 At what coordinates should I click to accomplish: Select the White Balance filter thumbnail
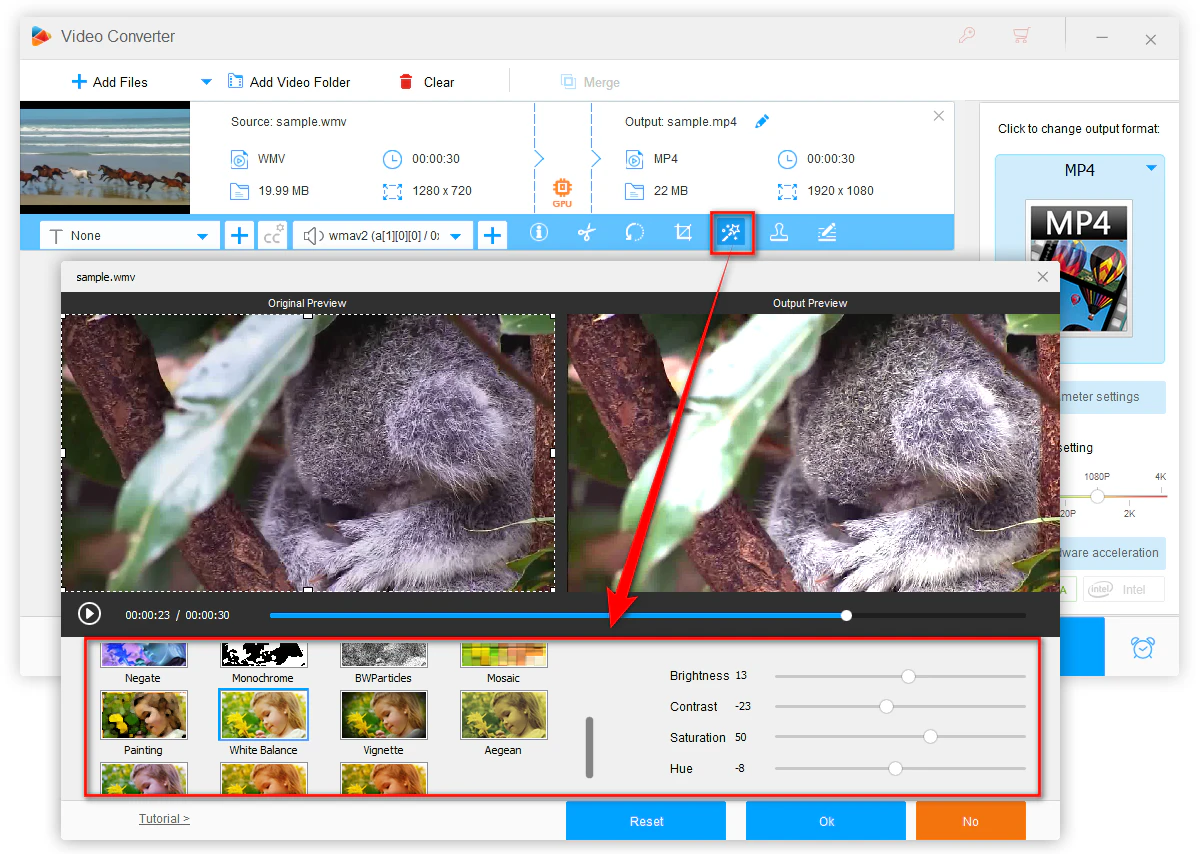tap(263, 715)
